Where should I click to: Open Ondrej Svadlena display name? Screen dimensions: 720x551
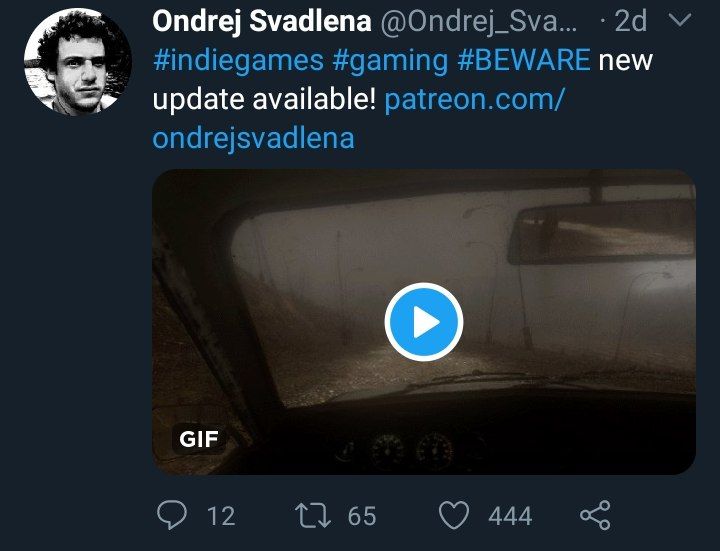click(x=262, y=22)
